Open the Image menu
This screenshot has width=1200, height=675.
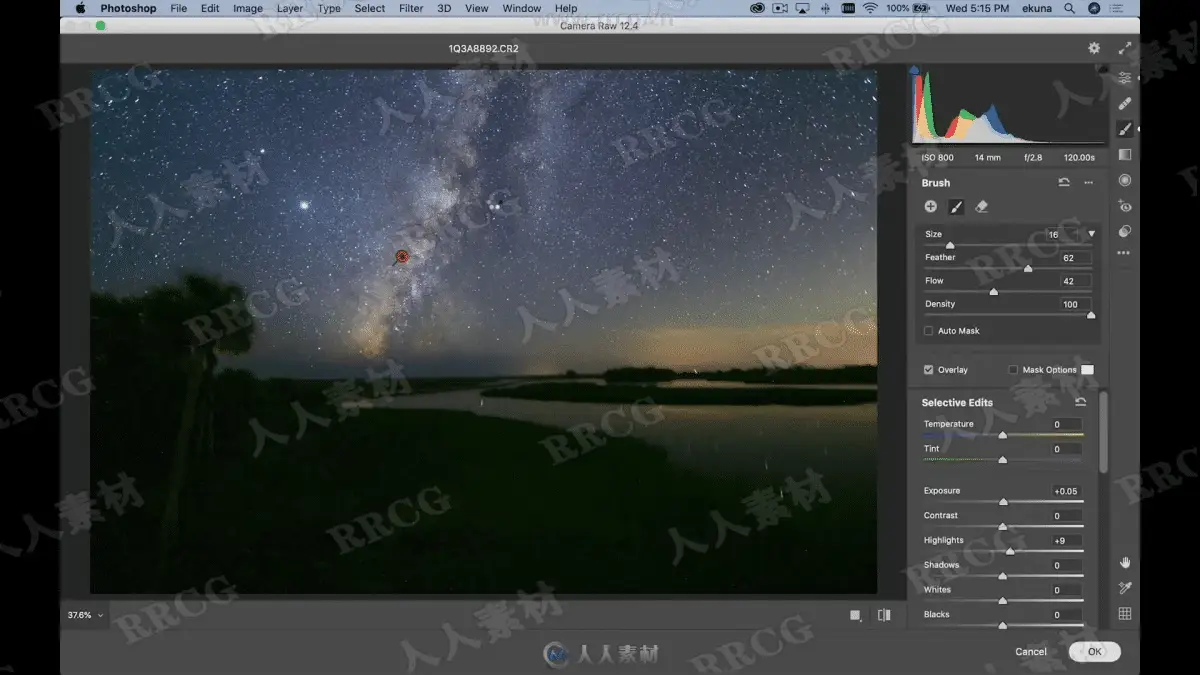click(x=248, y=8)
